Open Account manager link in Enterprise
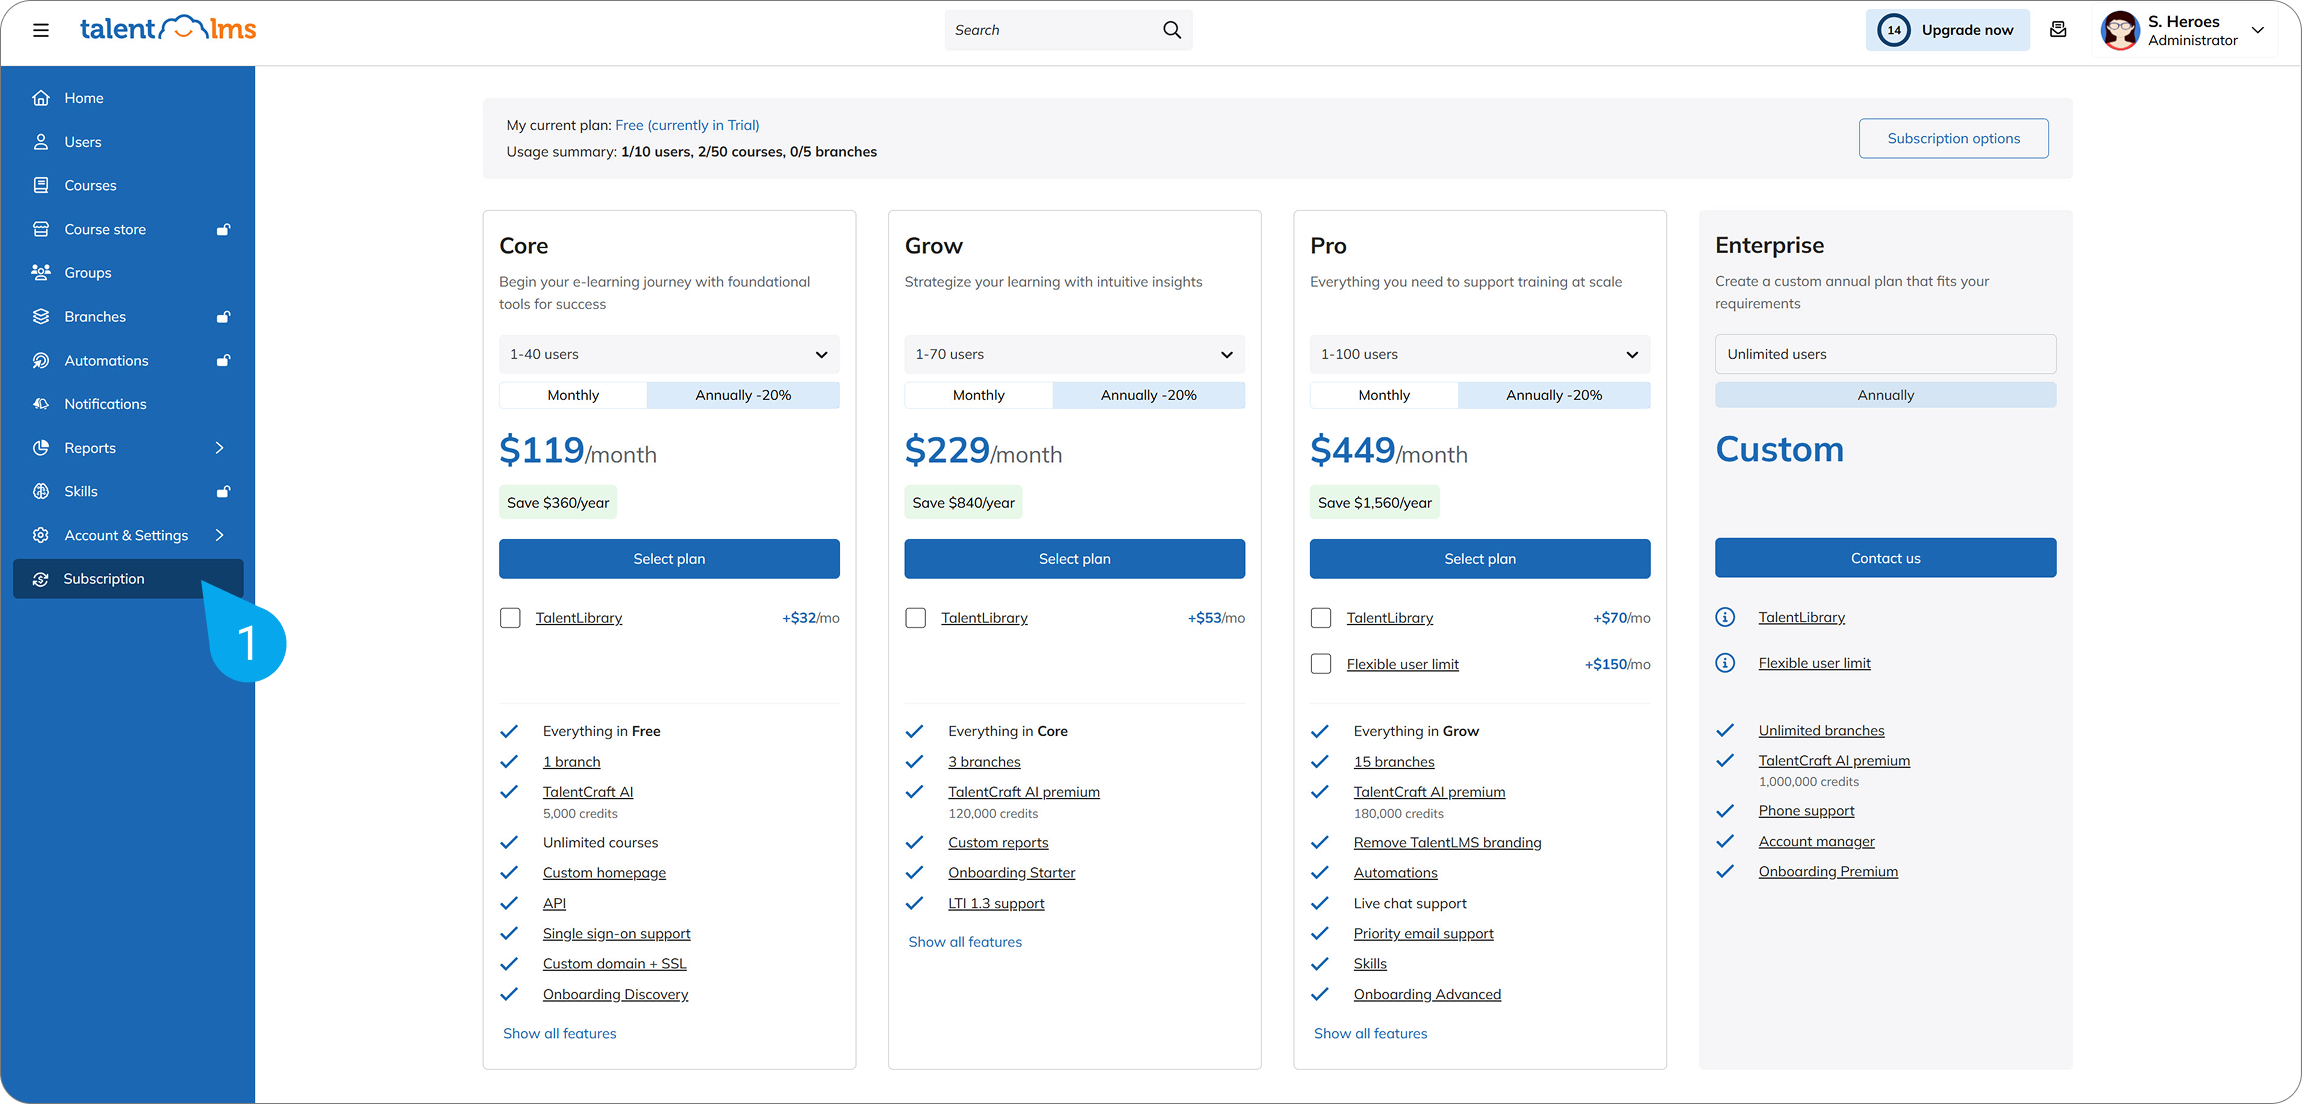This screenshot has height=1104, width=2302. click(x=1817, y=842)
